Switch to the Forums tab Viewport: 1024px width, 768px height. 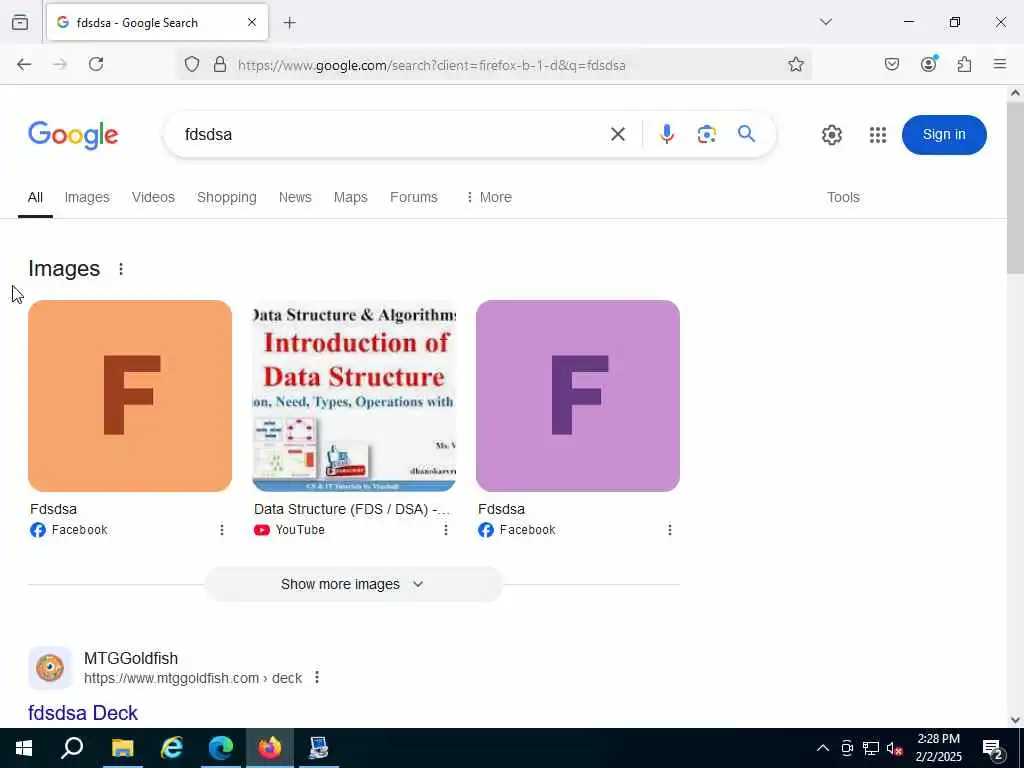(413, 197)
